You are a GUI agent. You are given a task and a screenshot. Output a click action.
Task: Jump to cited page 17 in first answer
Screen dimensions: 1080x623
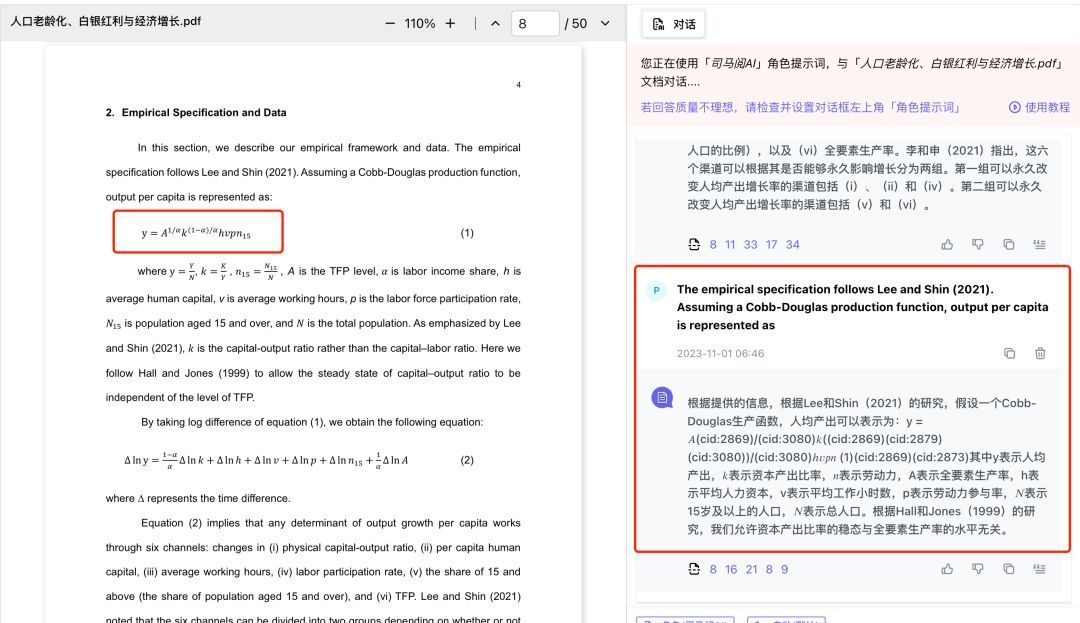[x=771, y=244]
